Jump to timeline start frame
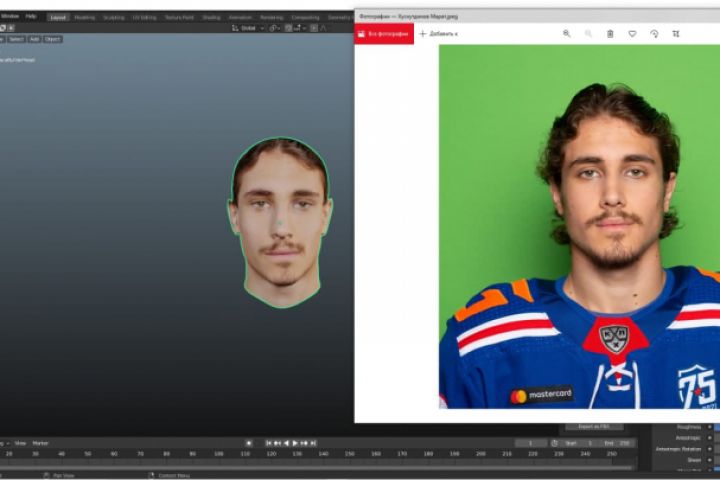This screenshot has height=480, width=720. [x=269, y=443]
